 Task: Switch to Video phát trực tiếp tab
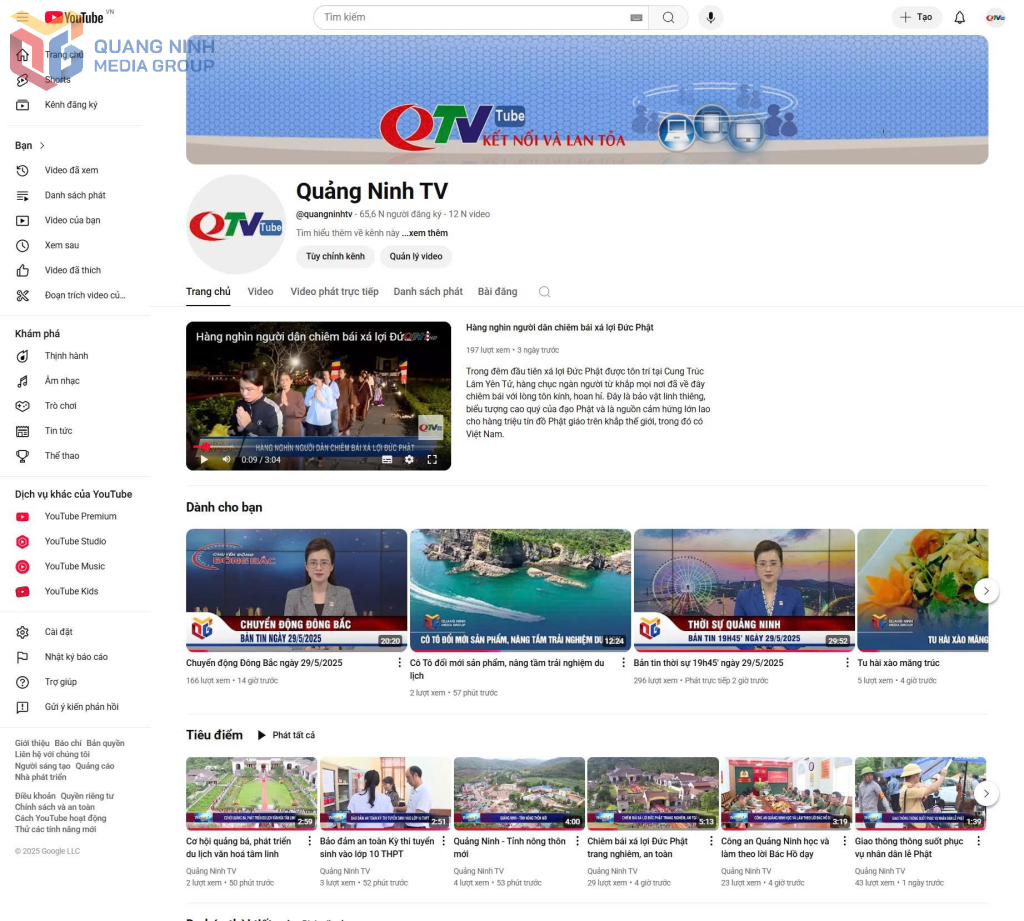pyautogui.click(x=334, y=292)
